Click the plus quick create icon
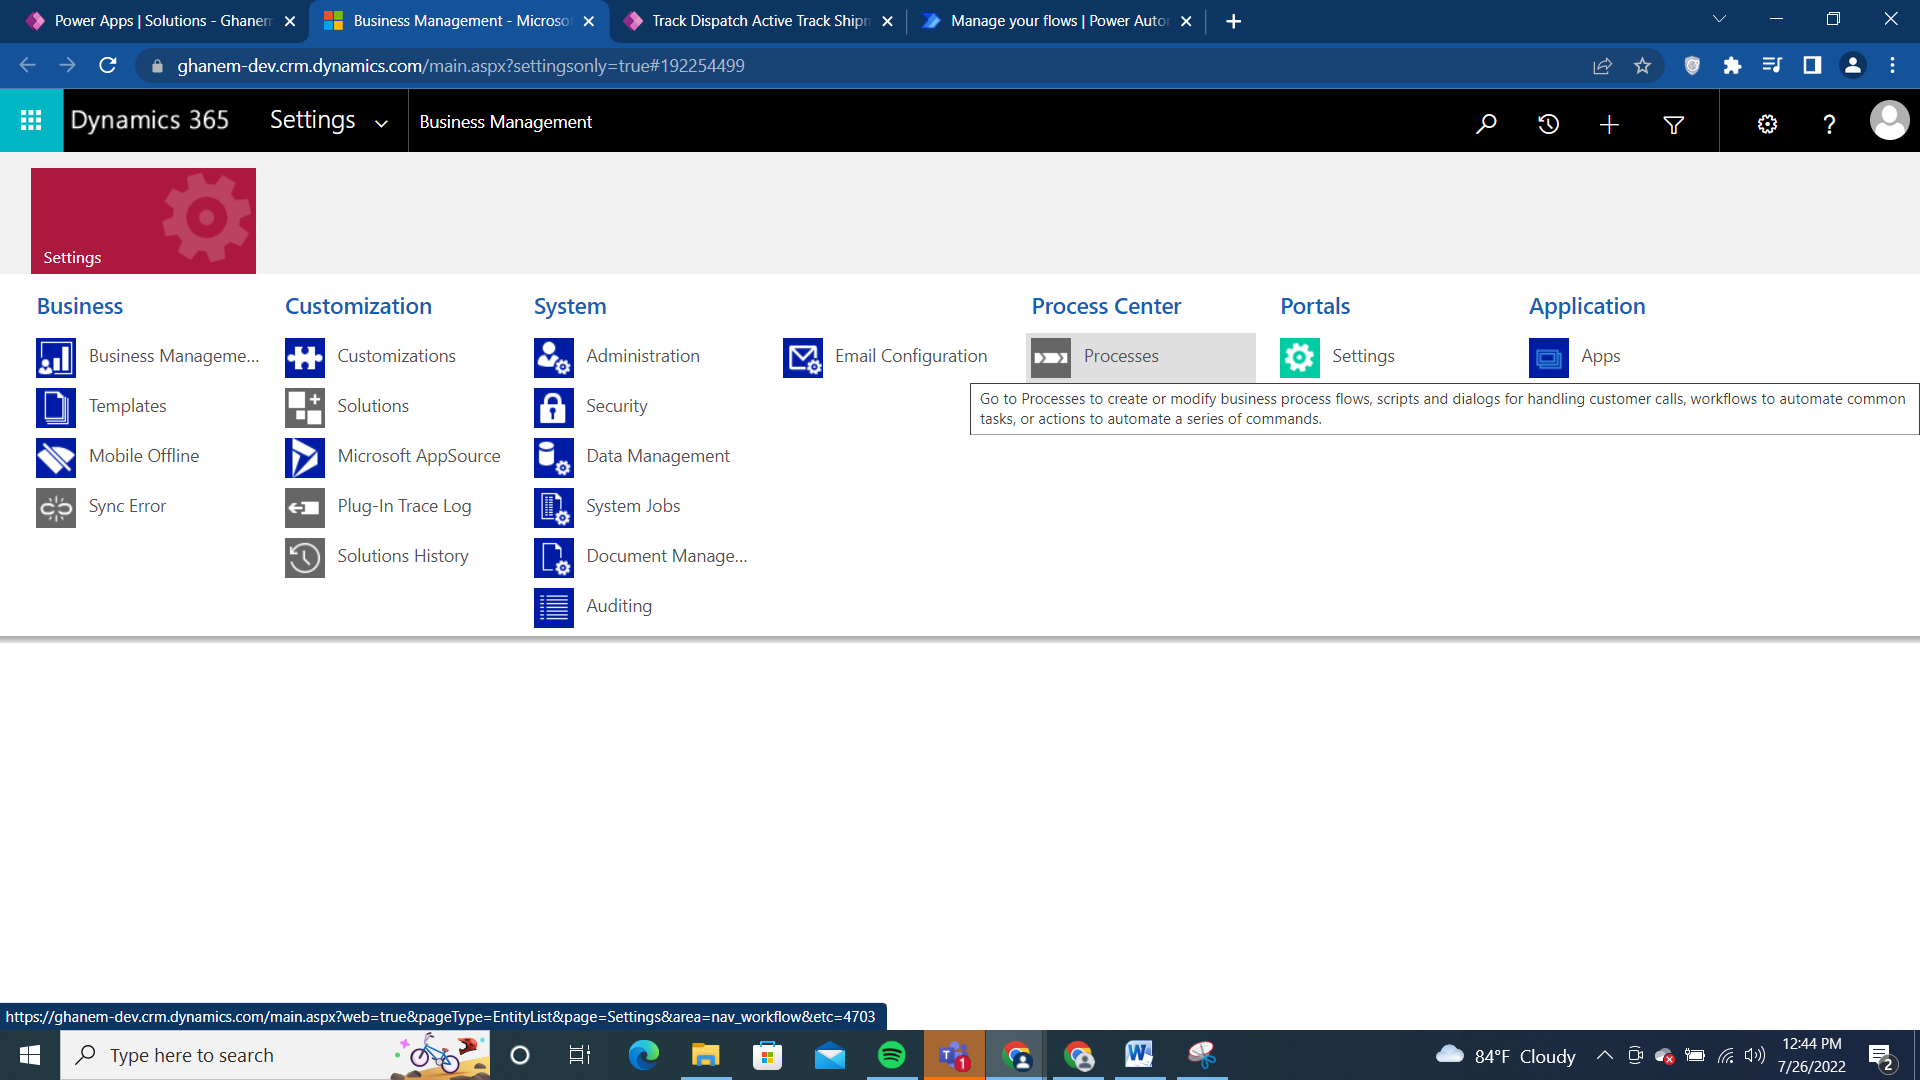The width and height of the screenshot is (1920, 1080). tap(1609, 124)
